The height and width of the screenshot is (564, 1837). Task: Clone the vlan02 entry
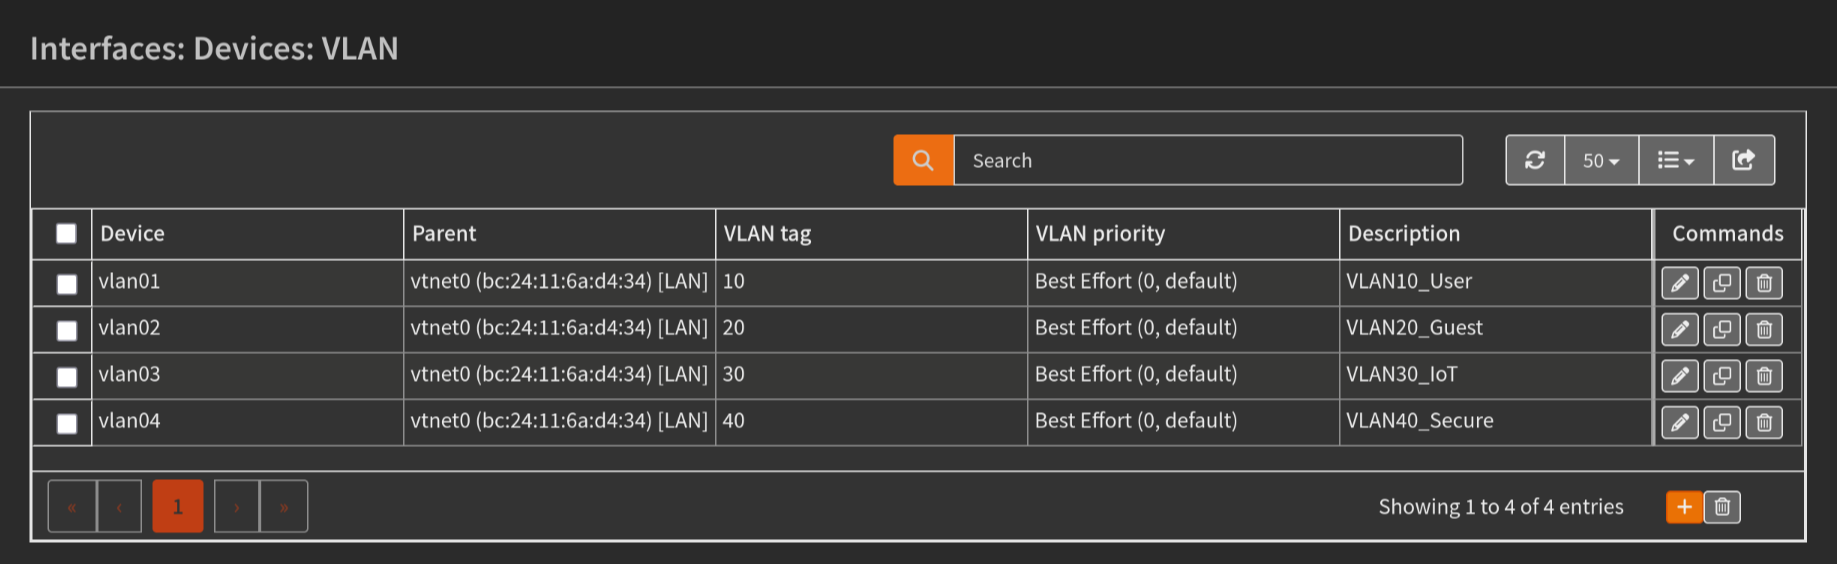1722,329
